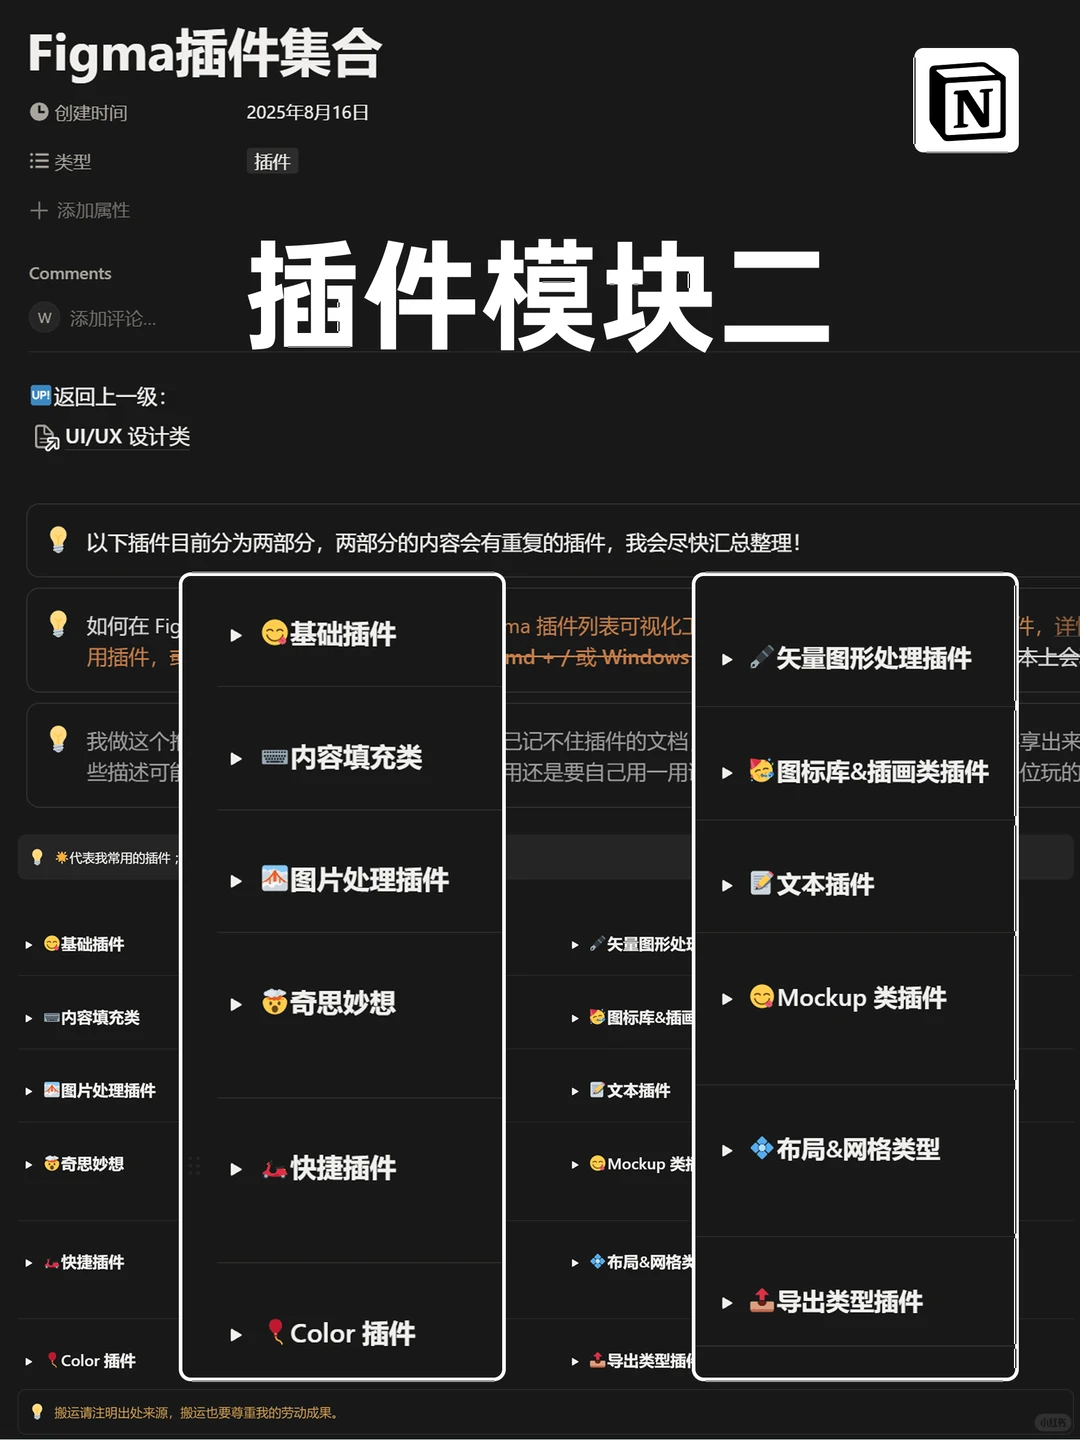Expand the small Mockup 类 toggle in the page list
Screen dimensions: 1080x1440
(x=574, y=1164)
